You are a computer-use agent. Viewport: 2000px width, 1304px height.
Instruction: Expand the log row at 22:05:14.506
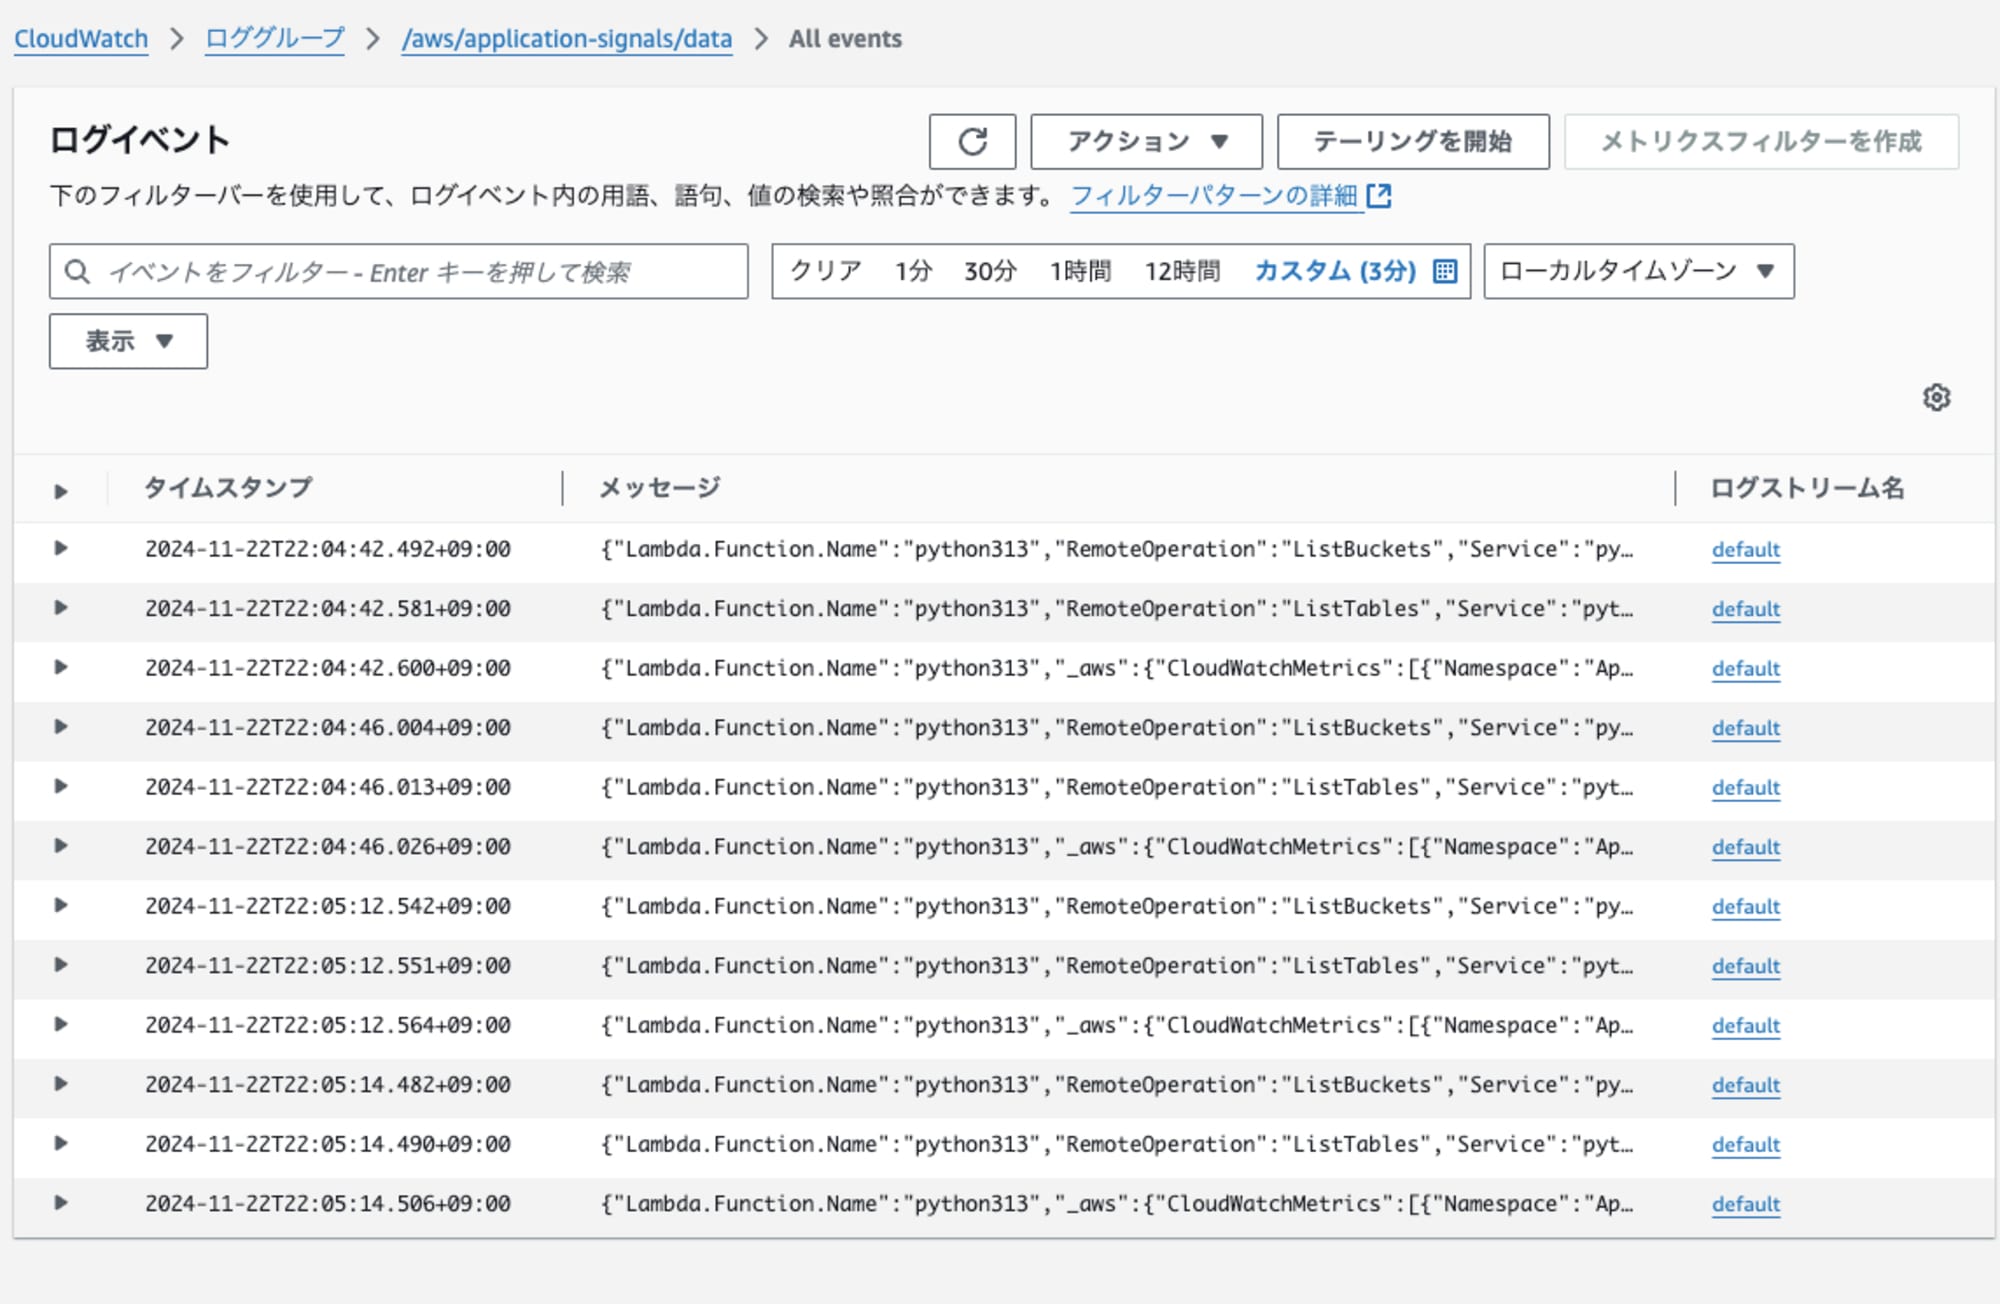(61, 1202)
